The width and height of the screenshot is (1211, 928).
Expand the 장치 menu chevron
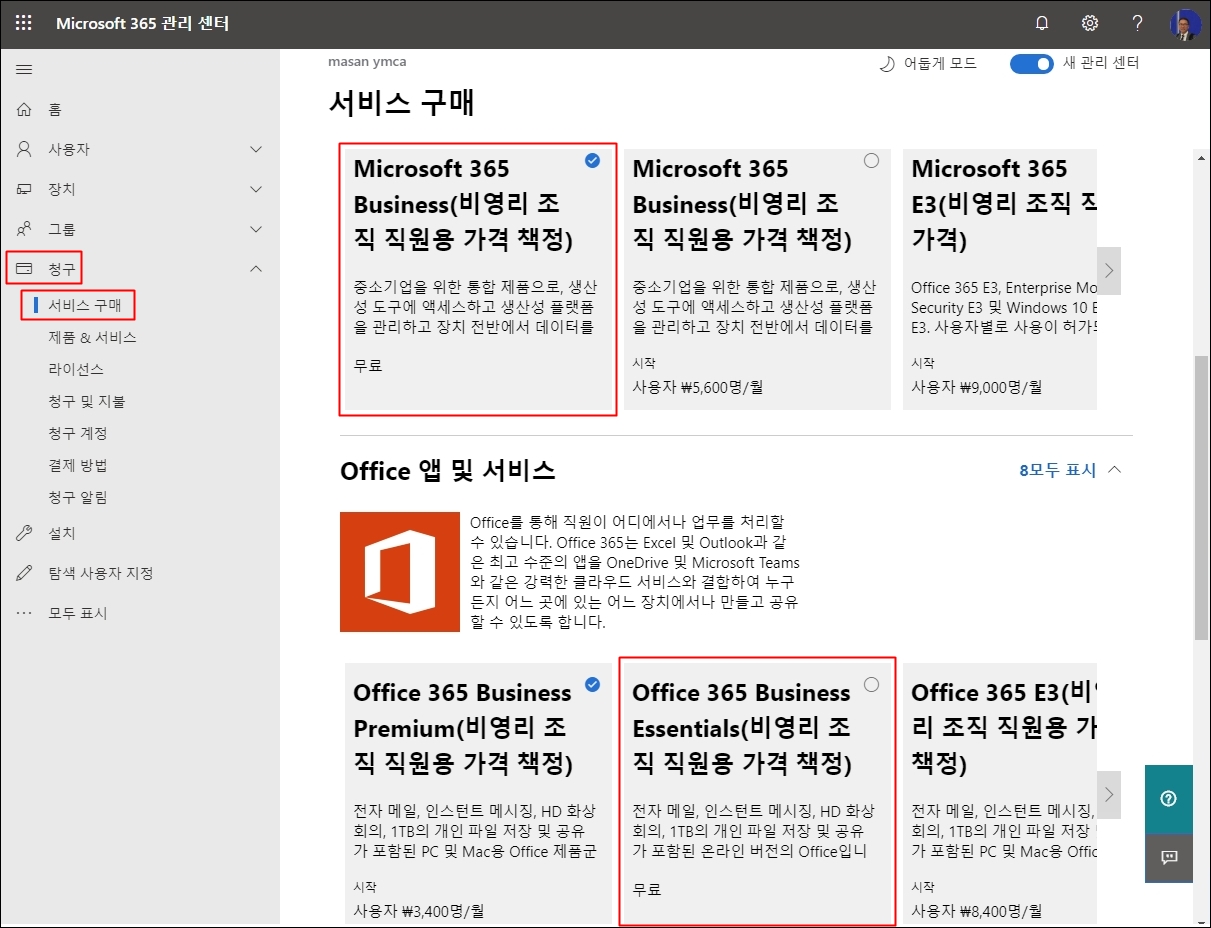(x=256, y=189)
